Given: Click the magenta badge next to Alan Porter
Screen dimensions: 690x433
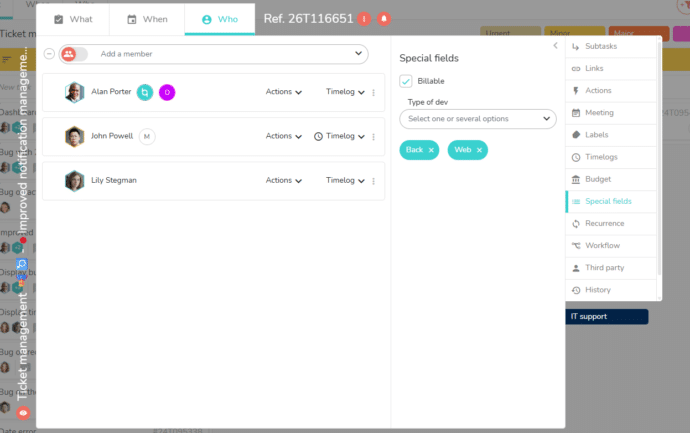Looking at the screenshot, I should 167,92.
